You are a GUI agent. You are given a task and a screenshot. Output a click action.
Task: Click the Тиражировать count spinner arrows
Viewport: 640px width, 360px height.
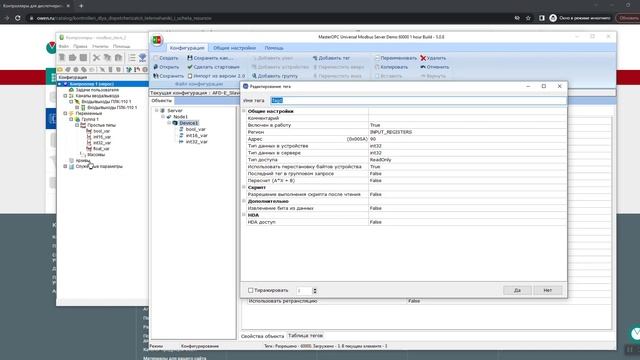click(x=314, y=290)
